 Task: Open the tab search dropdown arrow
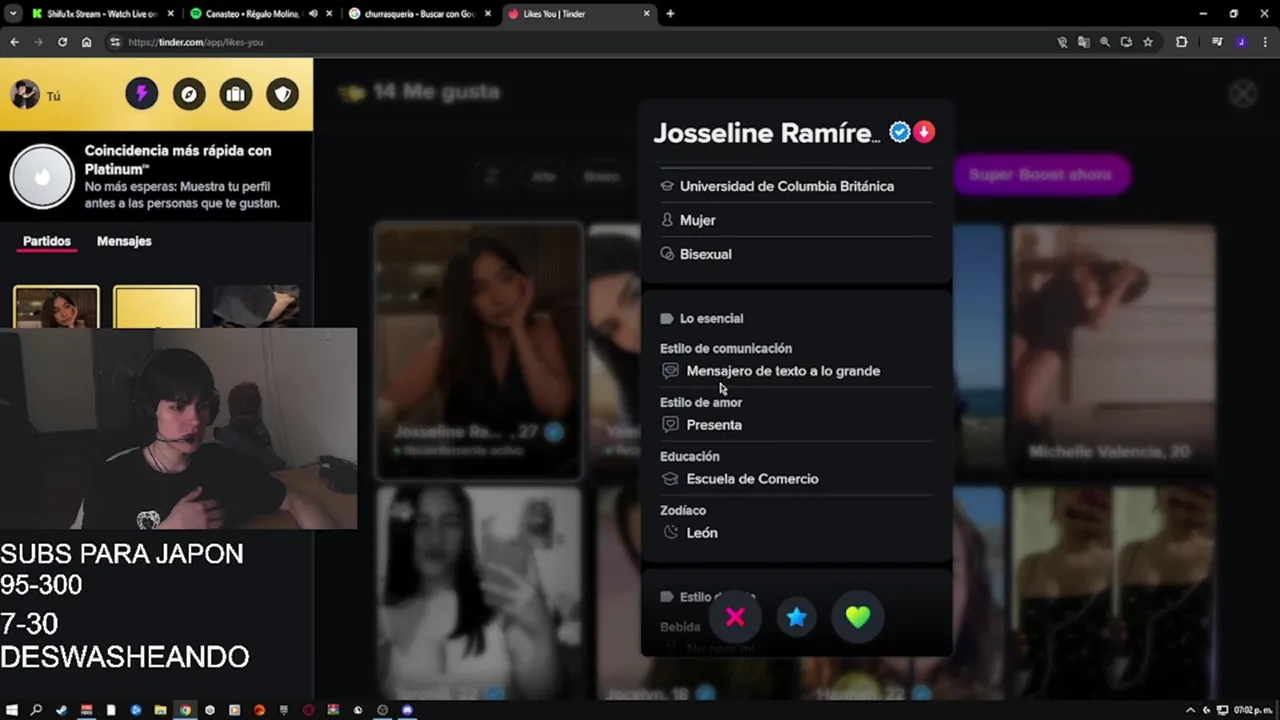(x=13, y=14)
